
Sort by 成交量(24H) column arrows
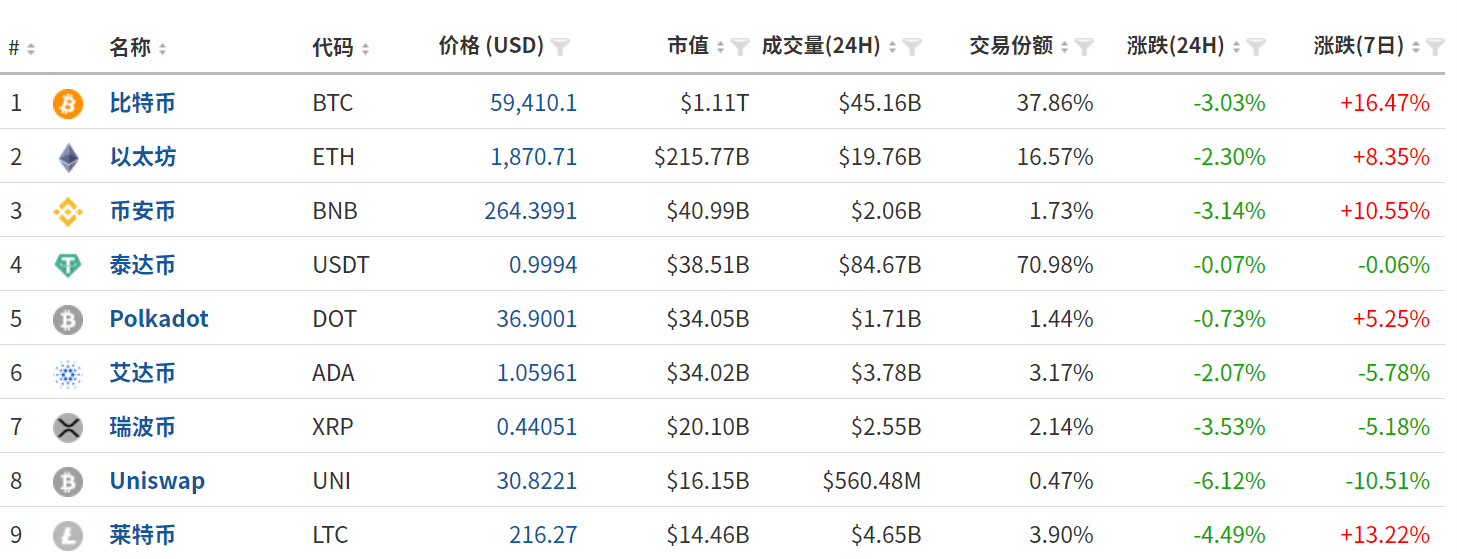pos(892,47)
